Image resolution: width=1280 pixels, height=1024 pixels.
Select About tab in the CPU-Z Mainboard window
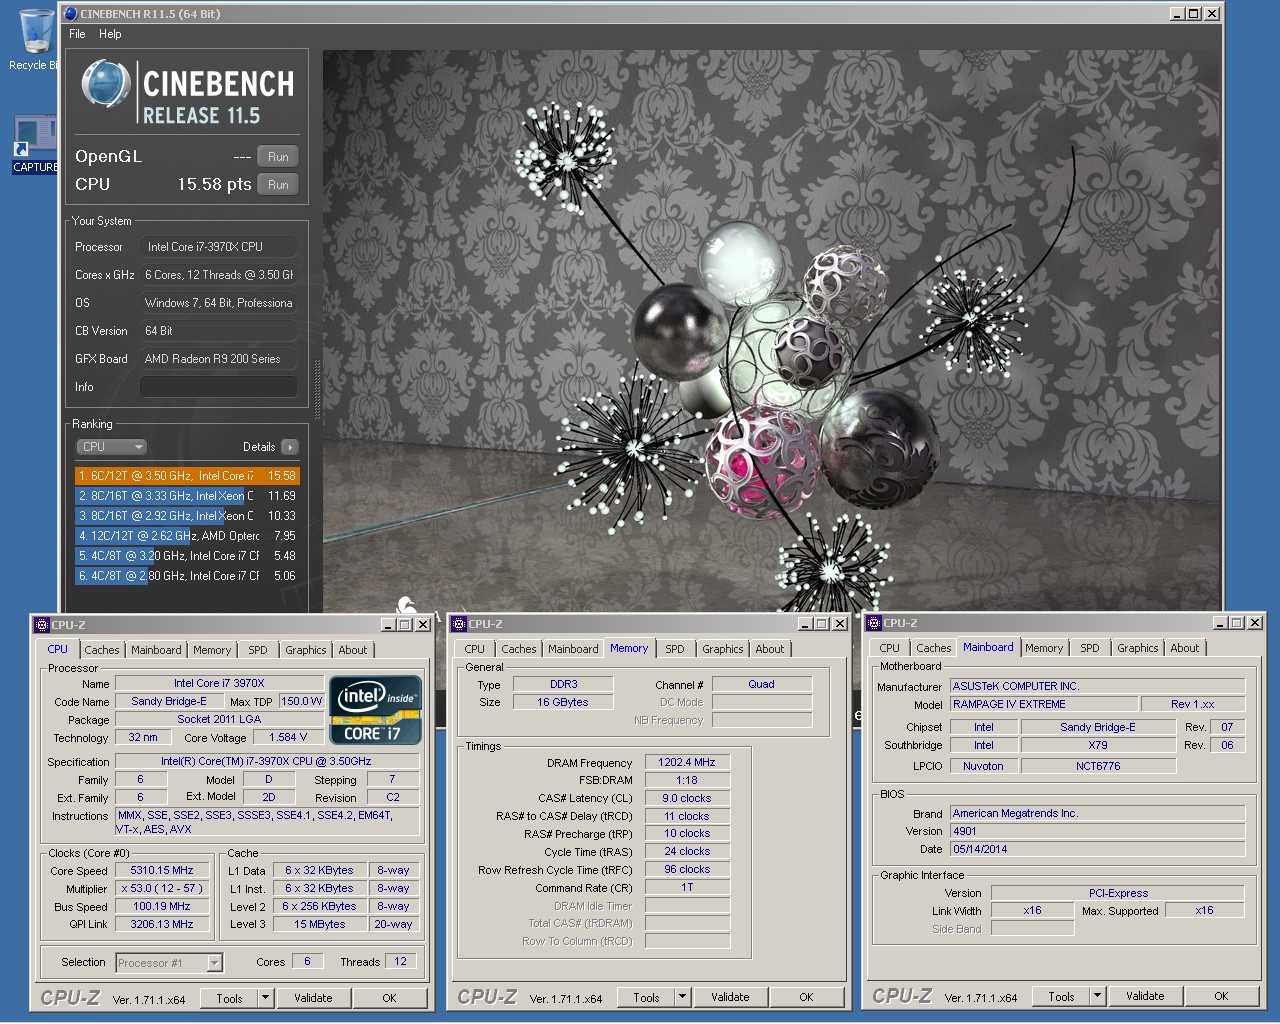click(x=1185, y=648)
